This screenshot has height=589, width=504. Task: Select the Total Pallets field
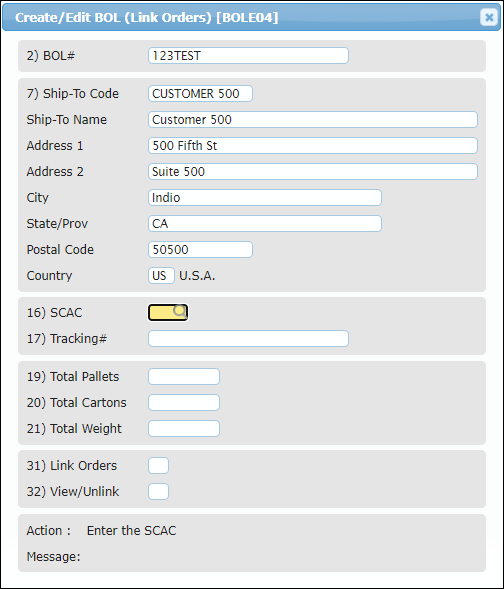pos(184,376)
